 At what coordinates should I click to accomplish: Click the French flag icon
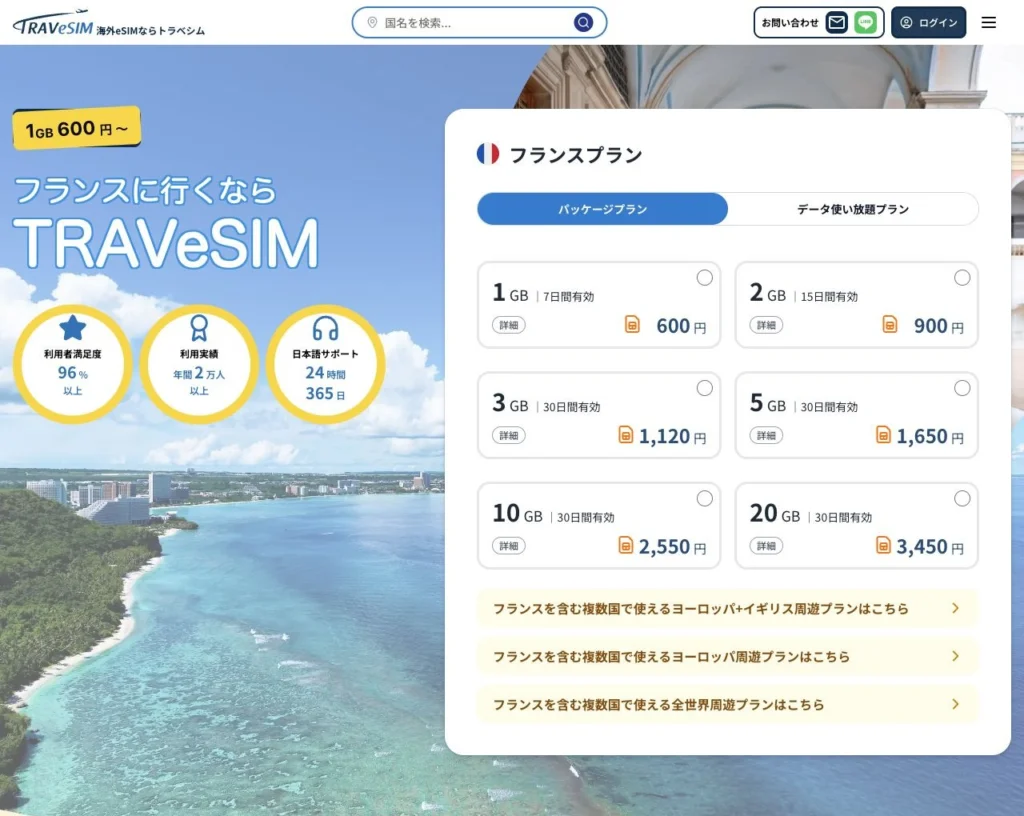488,154
